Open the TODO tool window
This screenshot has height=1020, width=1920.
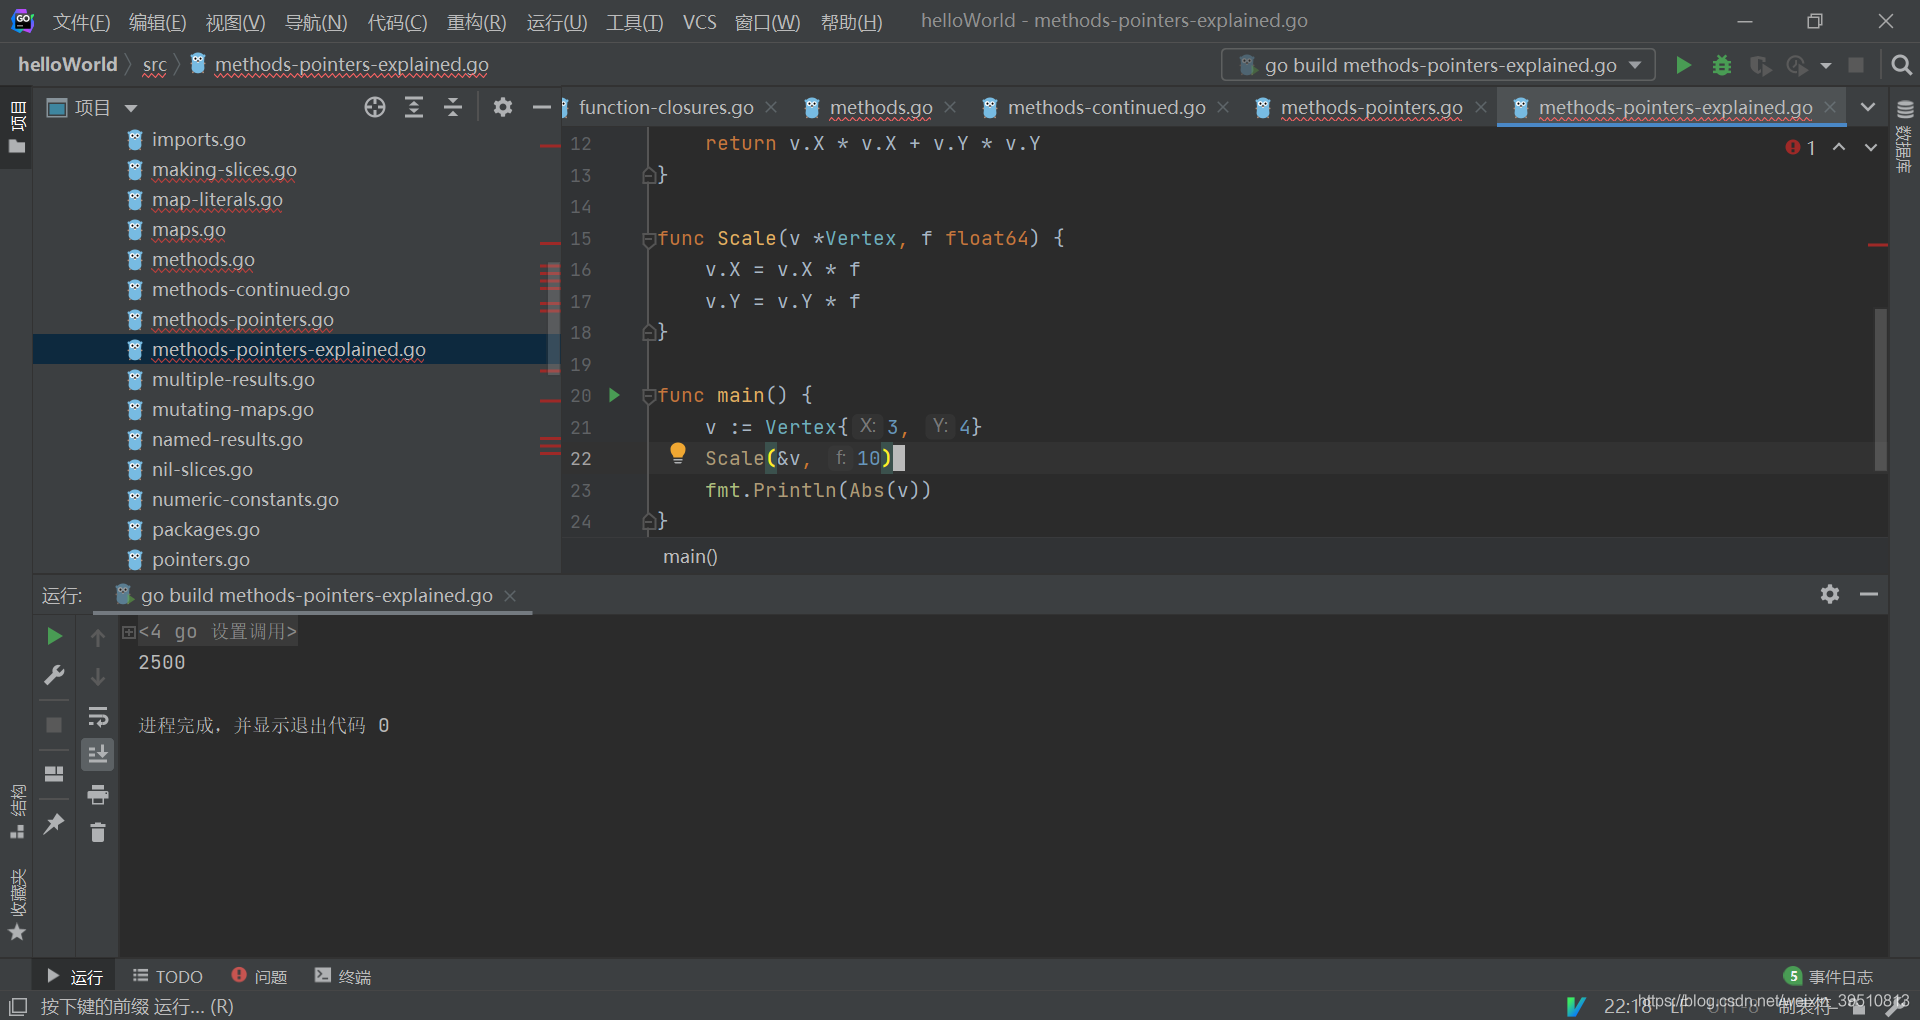tap(168, 976)
